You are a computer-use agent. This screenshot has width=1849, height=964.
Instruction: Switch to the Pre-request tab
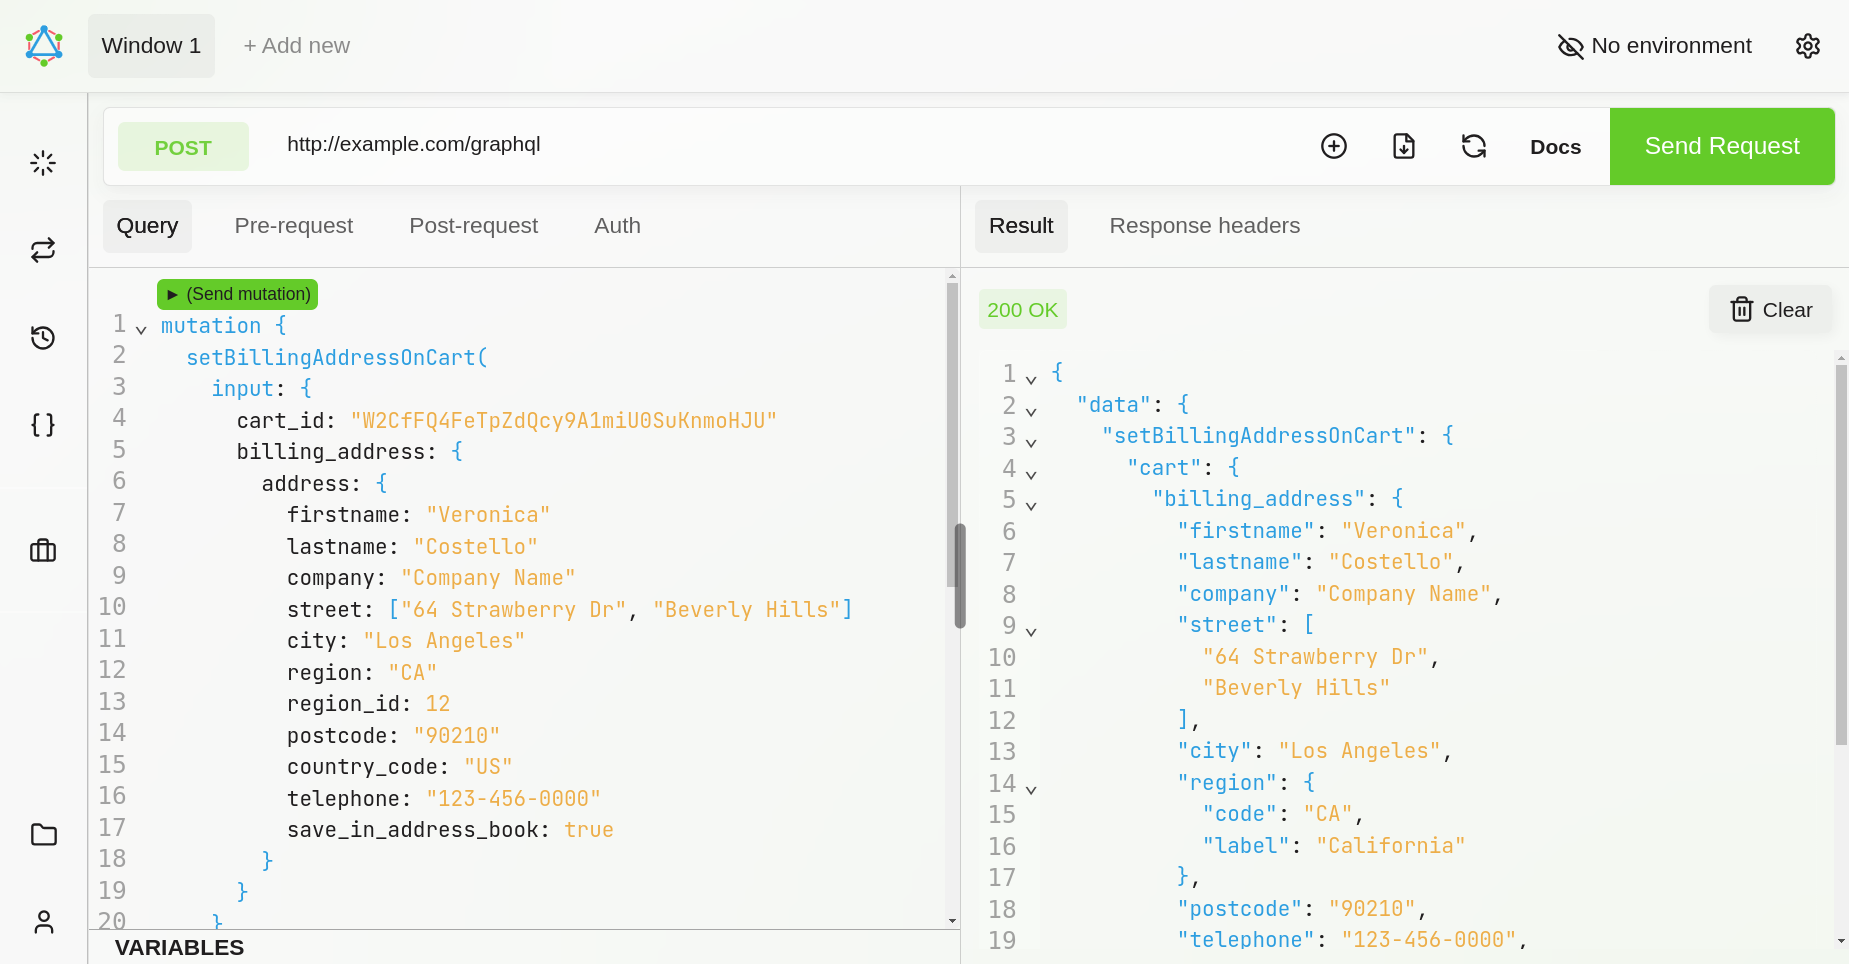tap(294, 226)
